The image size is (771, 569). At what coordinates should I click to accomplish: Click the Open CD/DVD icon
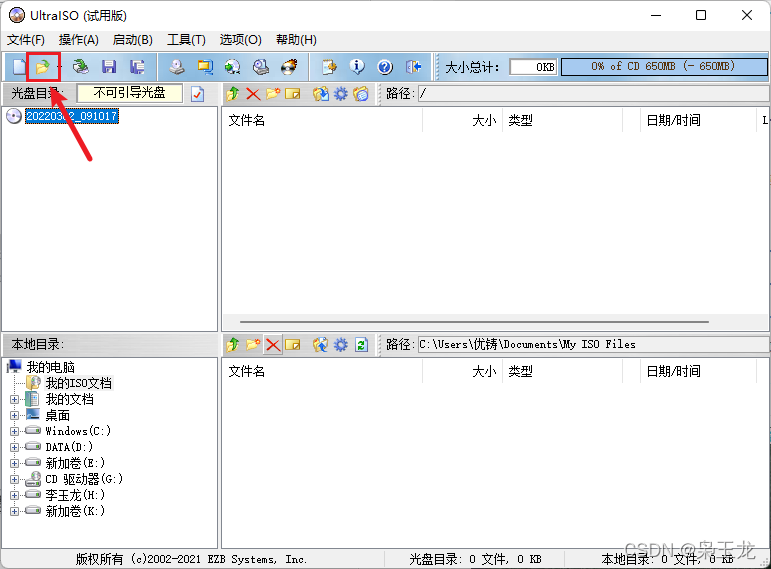click(x=81, y=66)
